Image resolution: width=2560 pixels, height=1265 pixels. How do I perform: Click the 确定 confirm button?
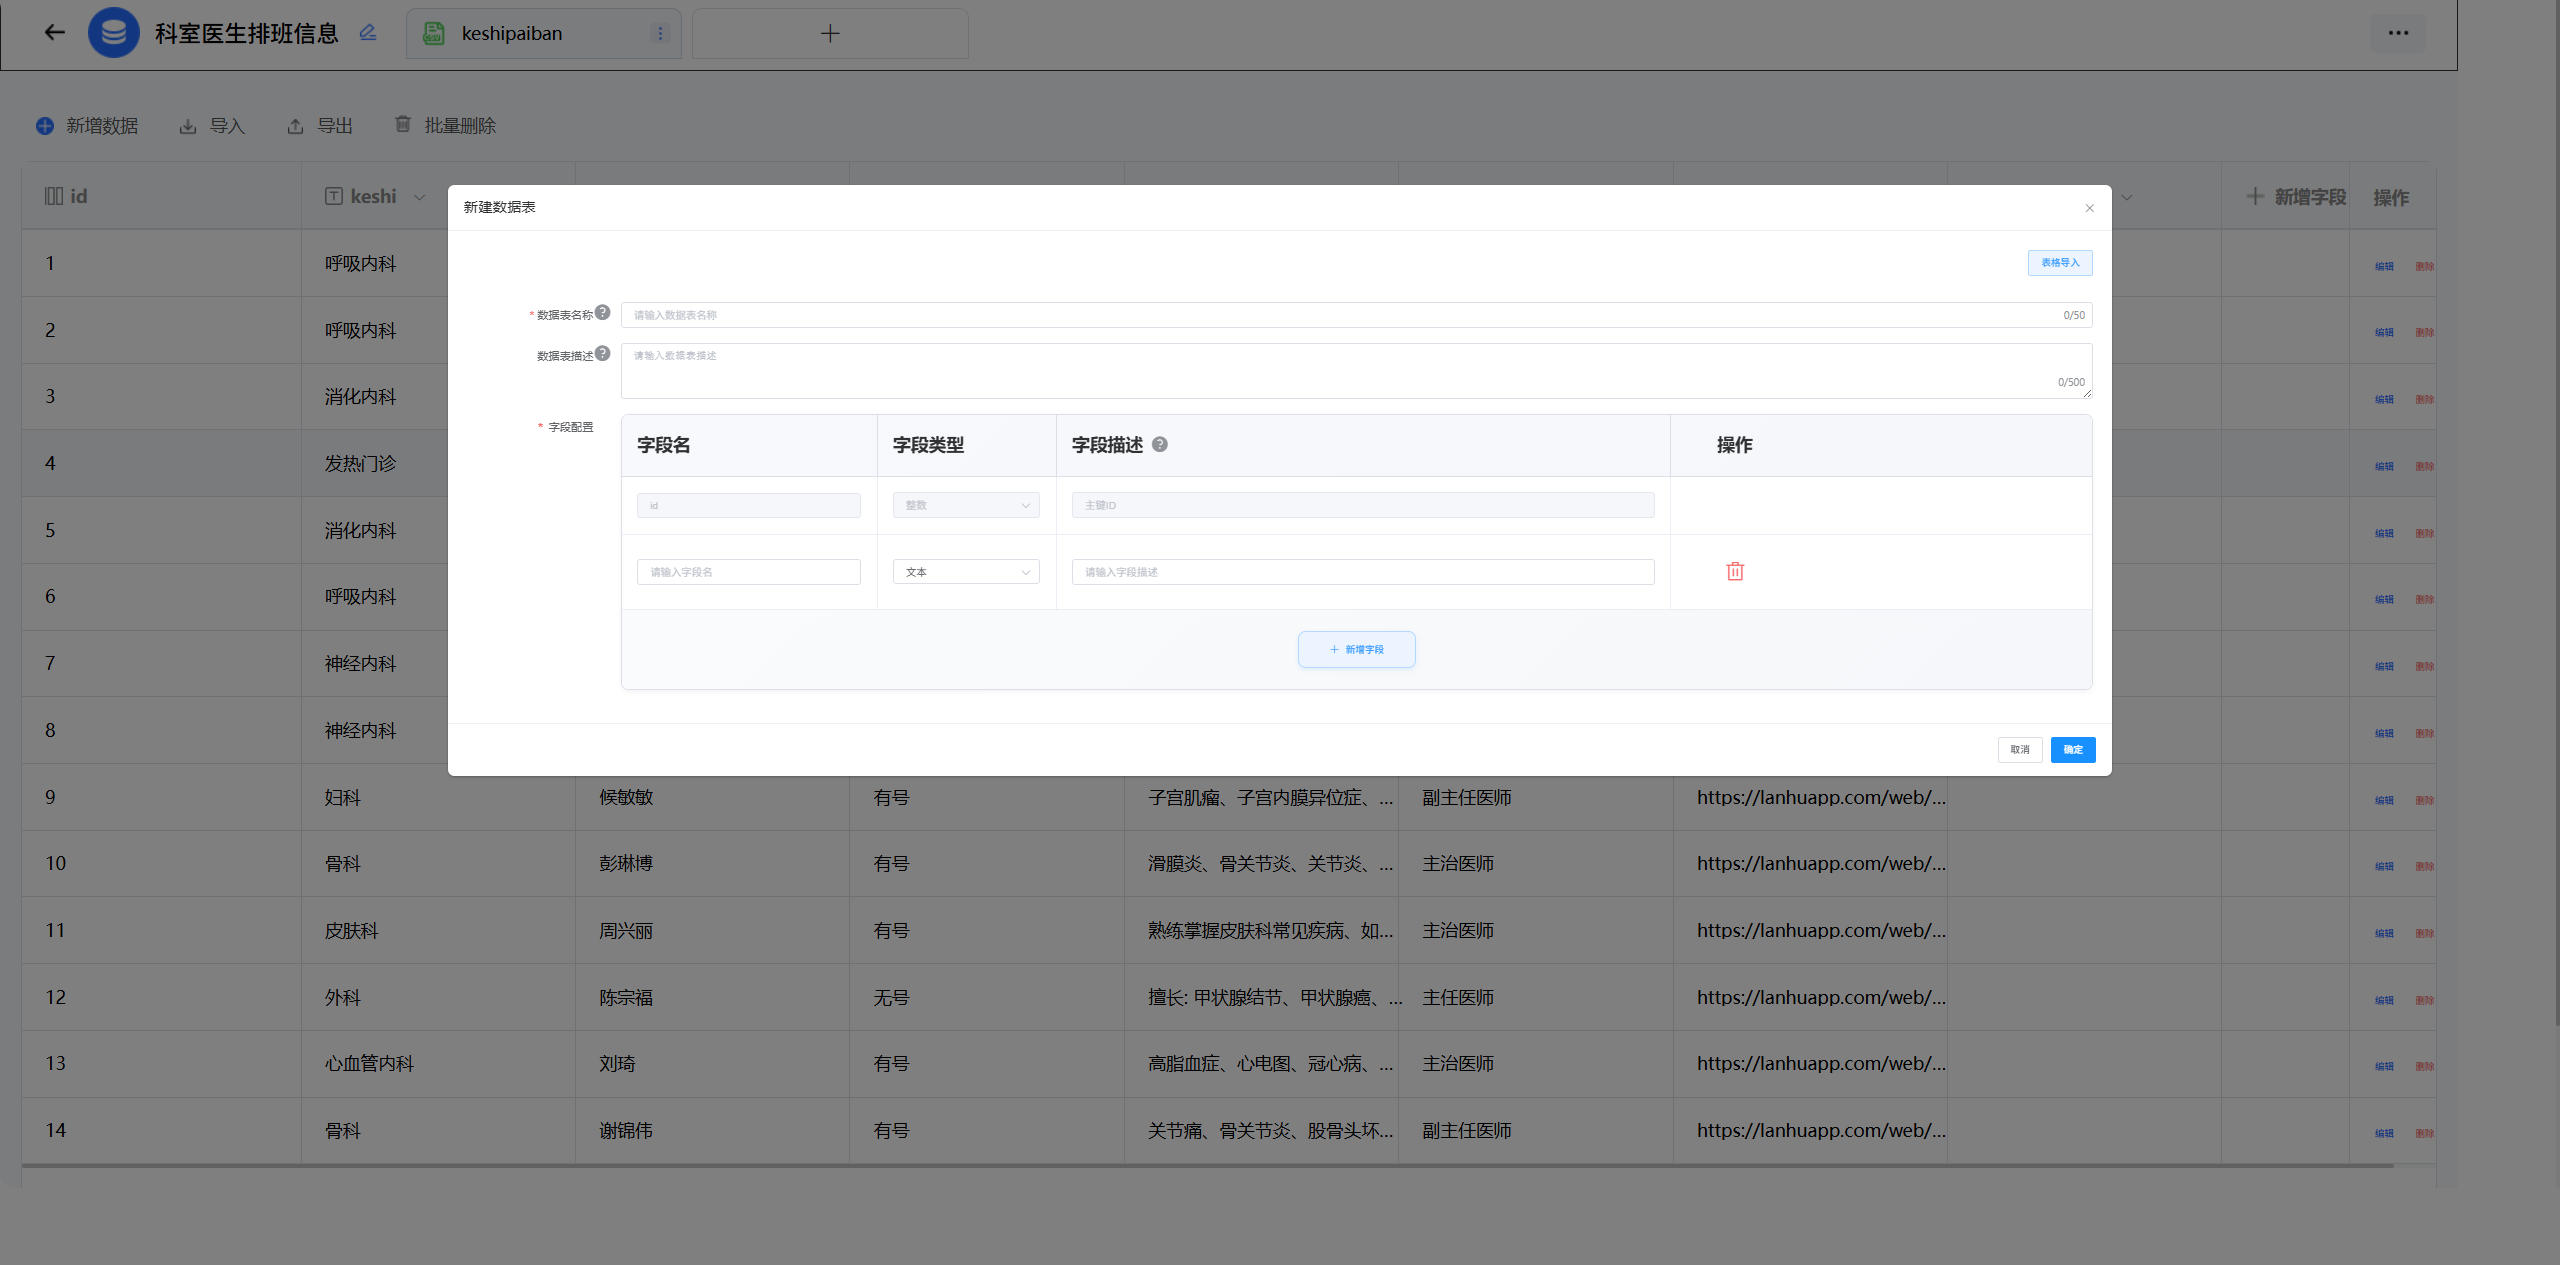point(2072,749)
